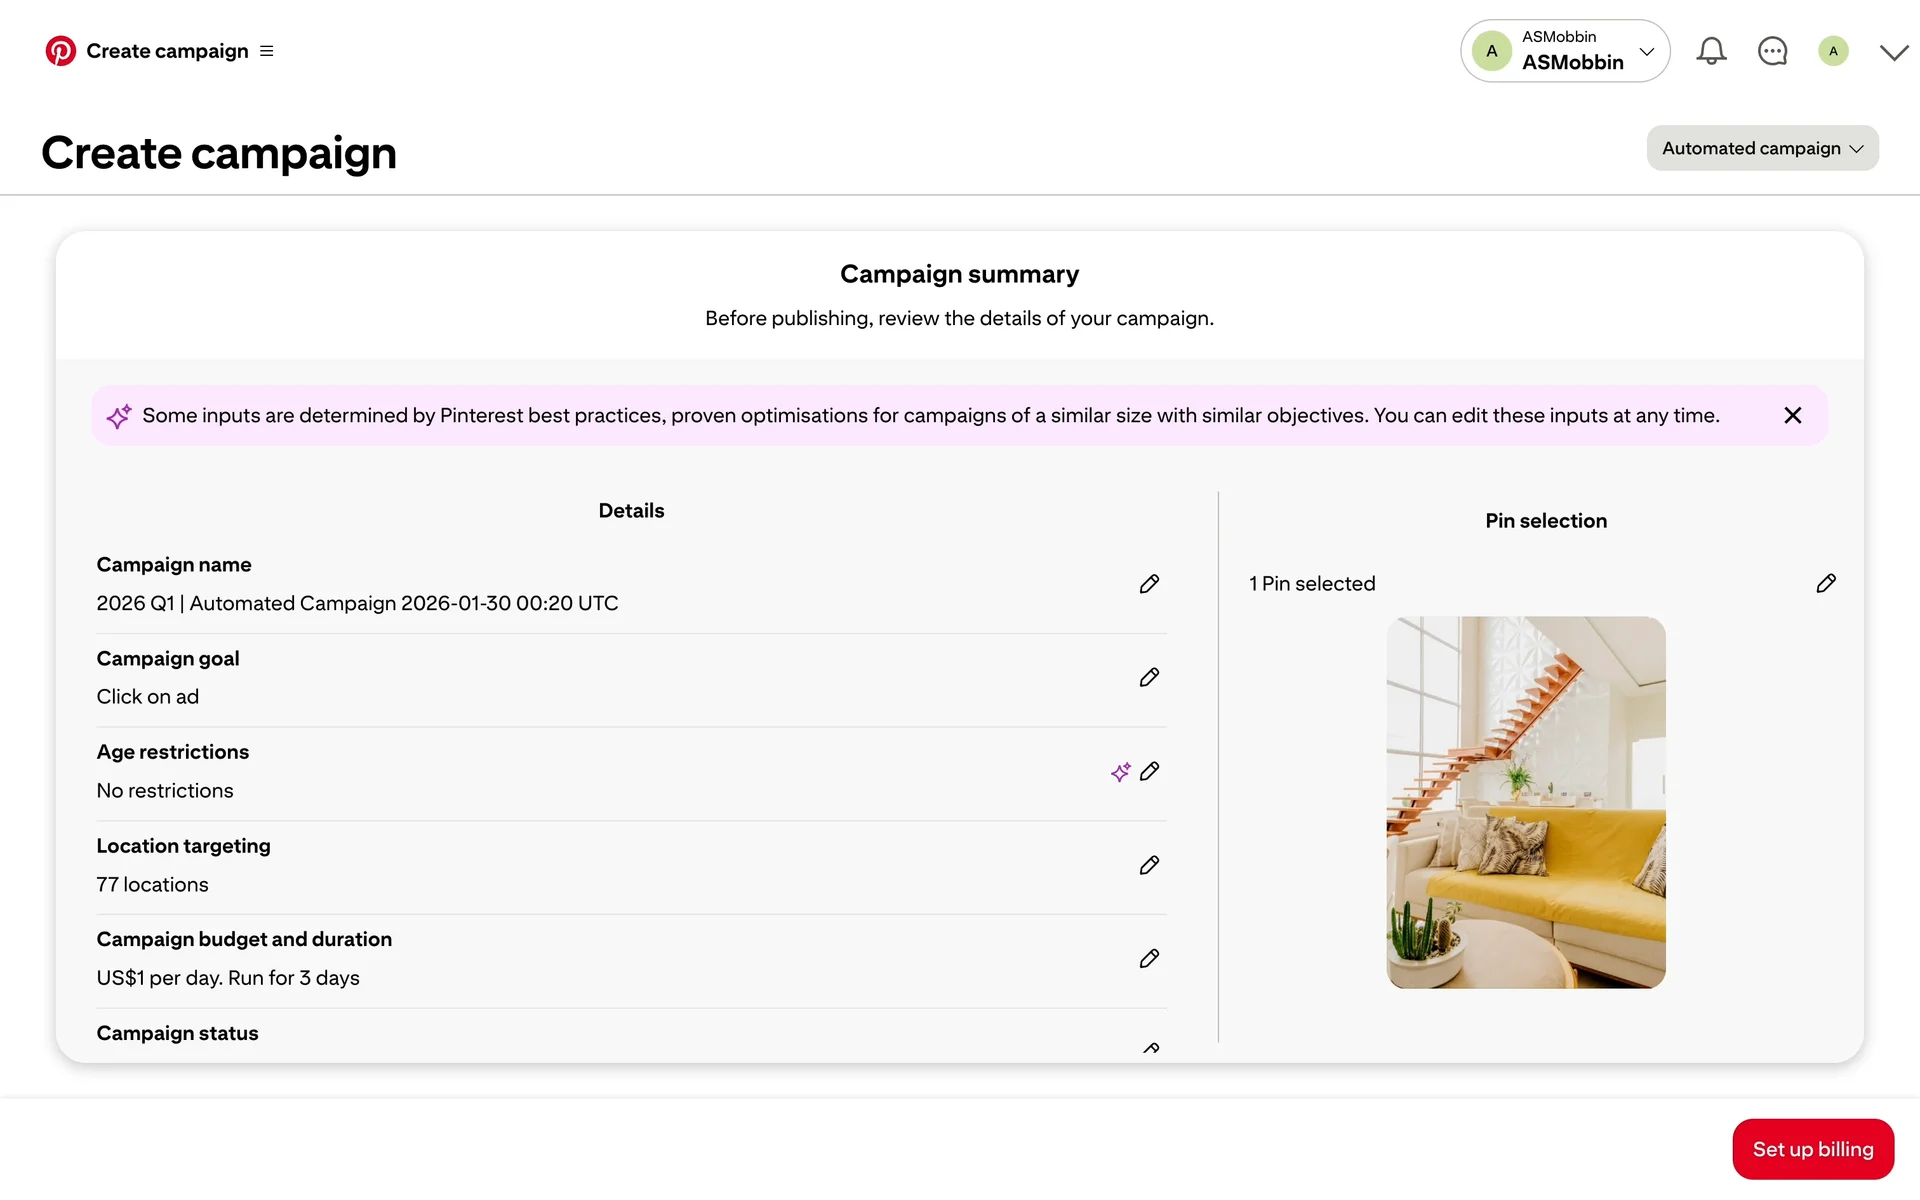Edit the Location targeting setting
Screen dimensions: 1920x1200
(1149, 865)
